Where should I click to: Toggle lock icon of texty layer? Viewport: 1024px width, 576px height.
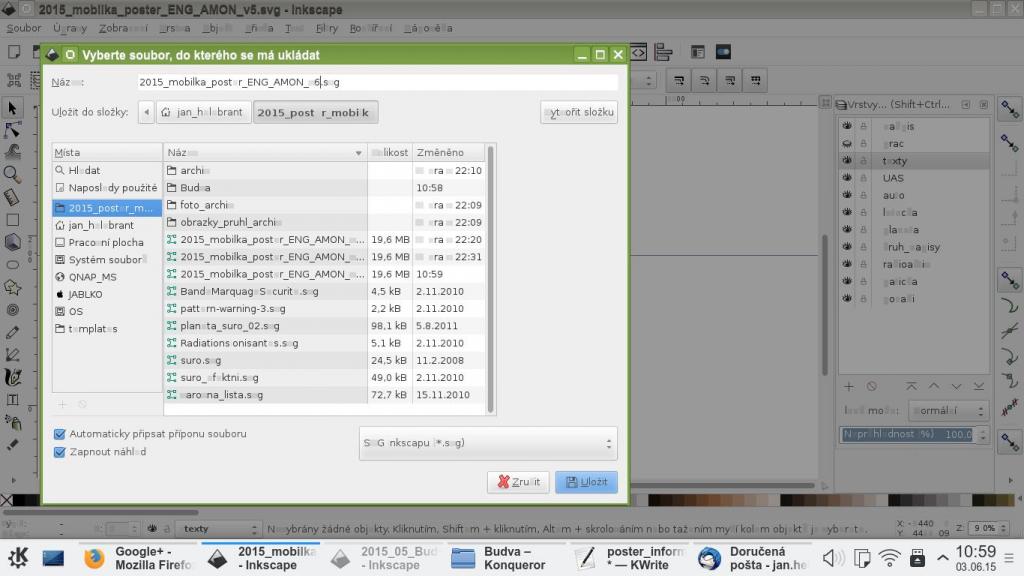click(863, 161)
